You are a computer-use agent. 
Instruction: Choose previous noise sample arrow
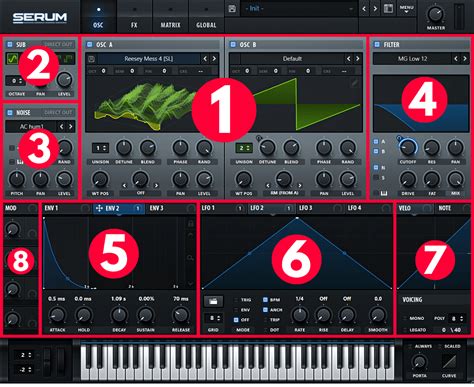(x=61, y=126)
